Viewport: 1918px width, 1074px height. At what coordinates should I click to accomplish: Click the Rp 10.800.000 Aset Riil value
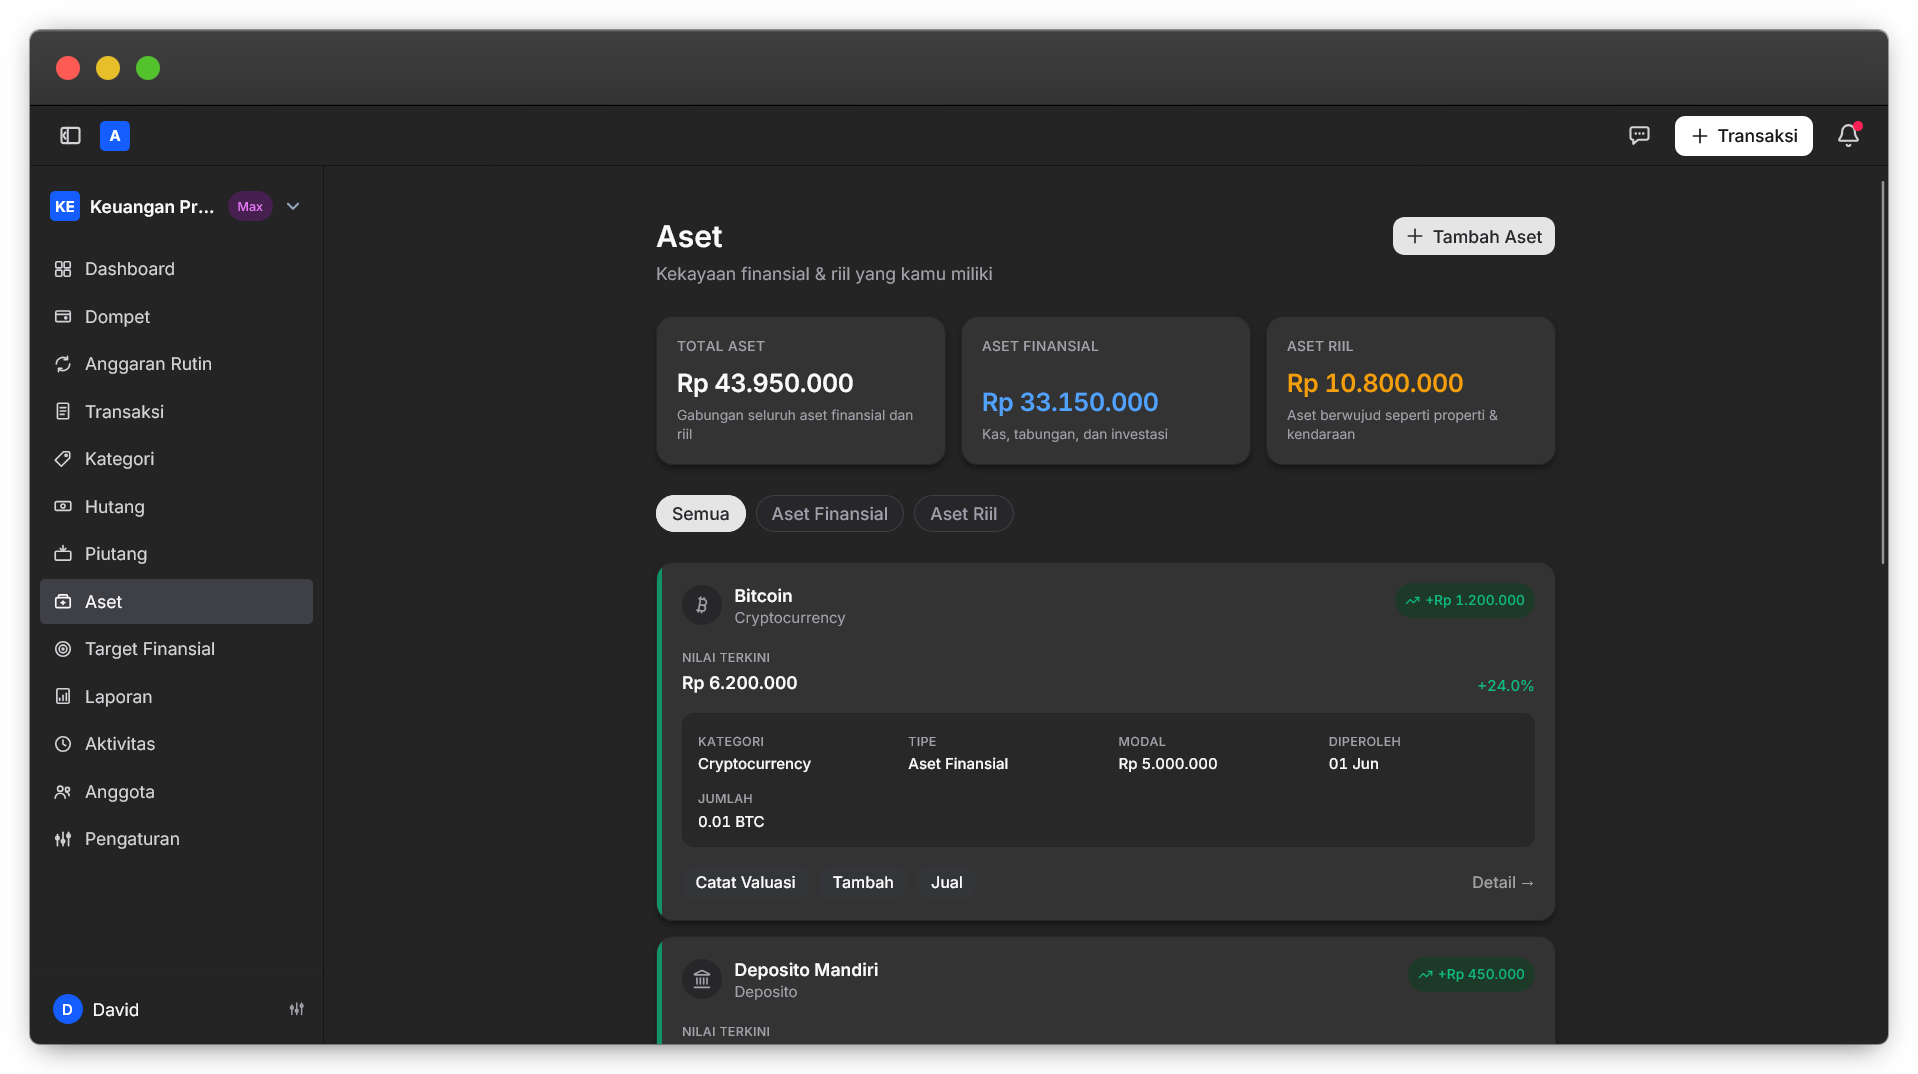point(1375,384)
